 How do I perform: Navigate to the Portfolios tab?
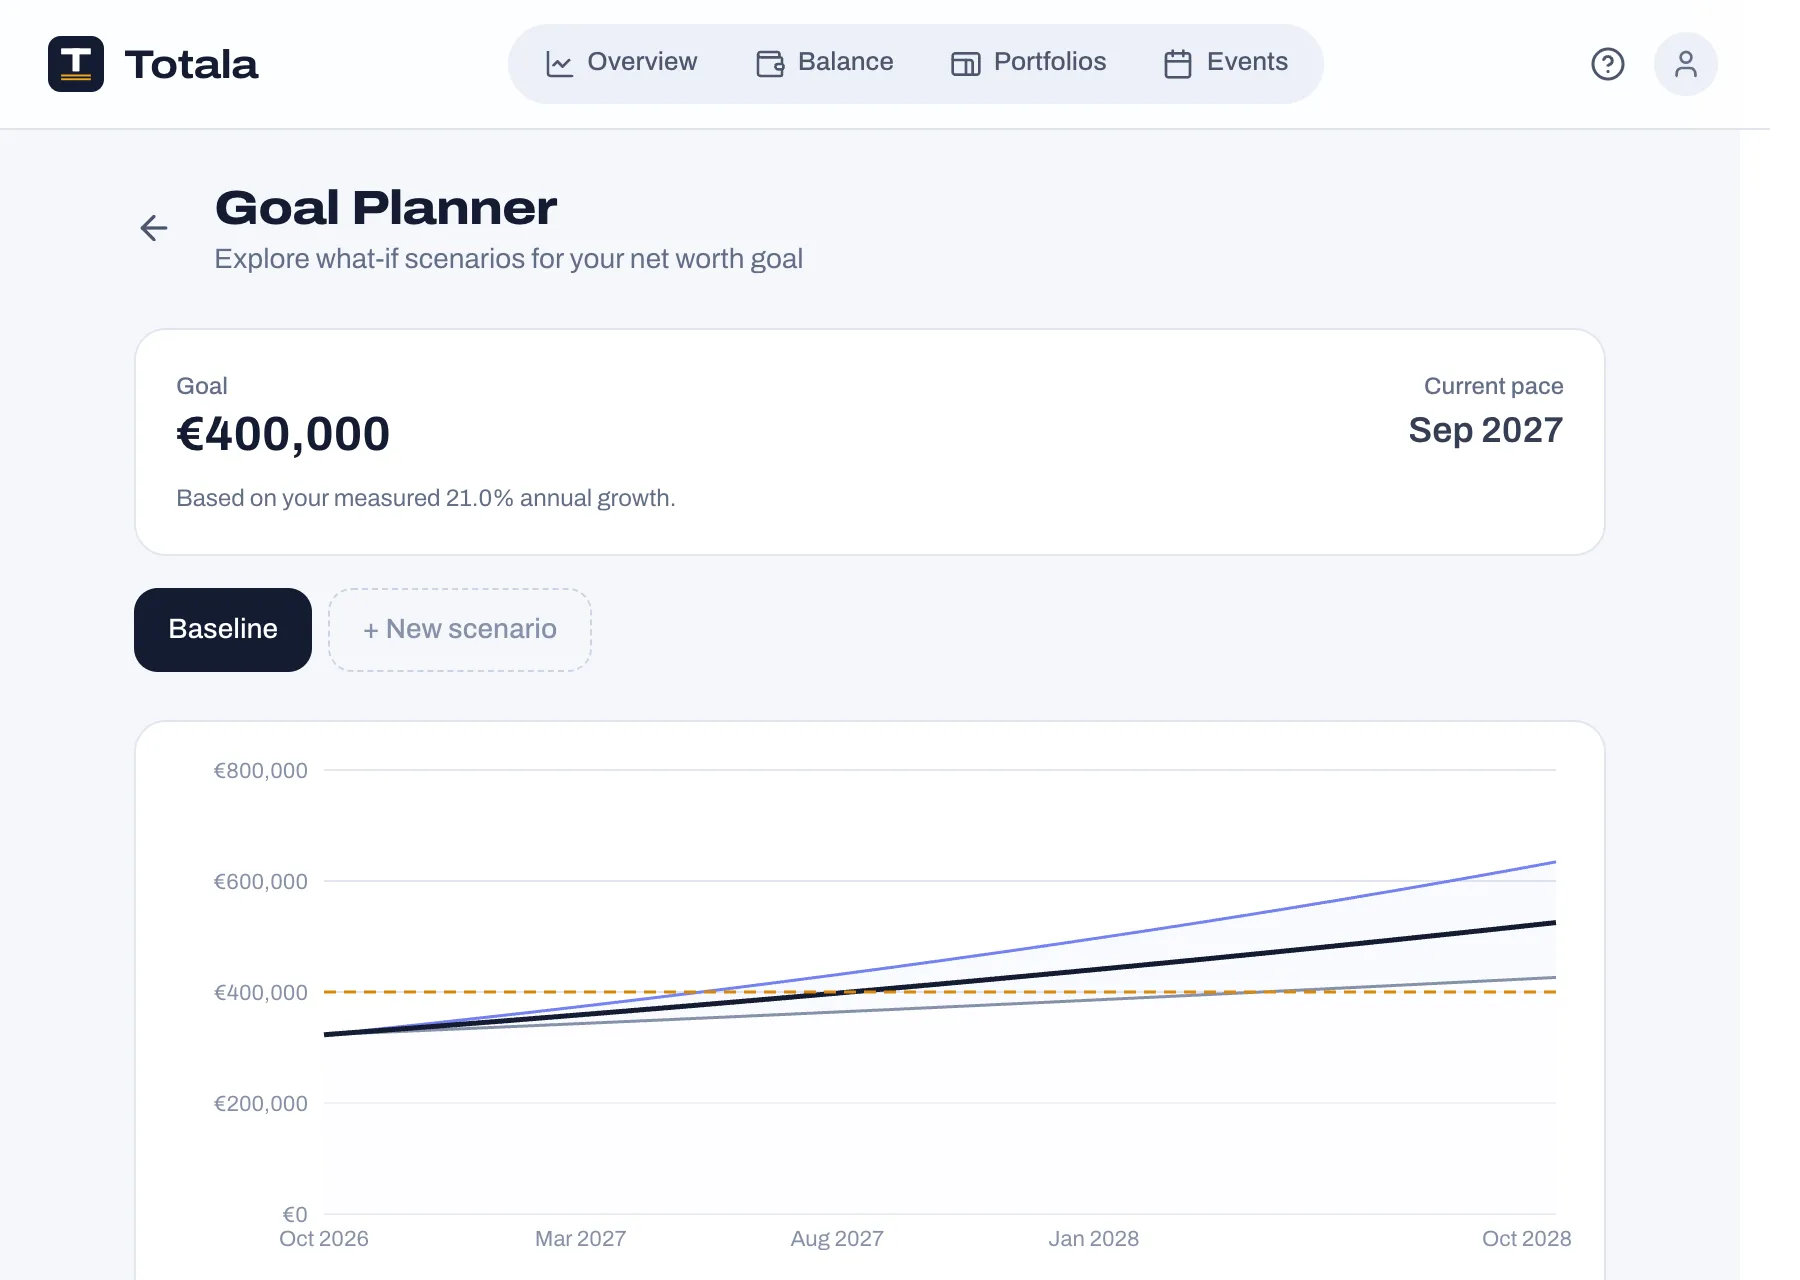(1029, 63)
